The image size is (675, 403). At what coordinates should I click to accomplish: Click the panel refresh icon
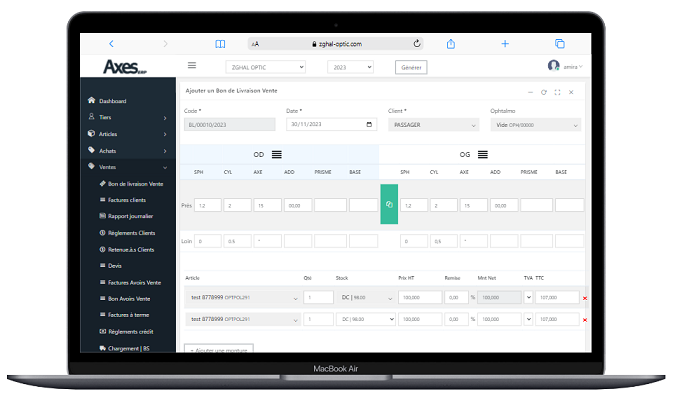[544, 92]
